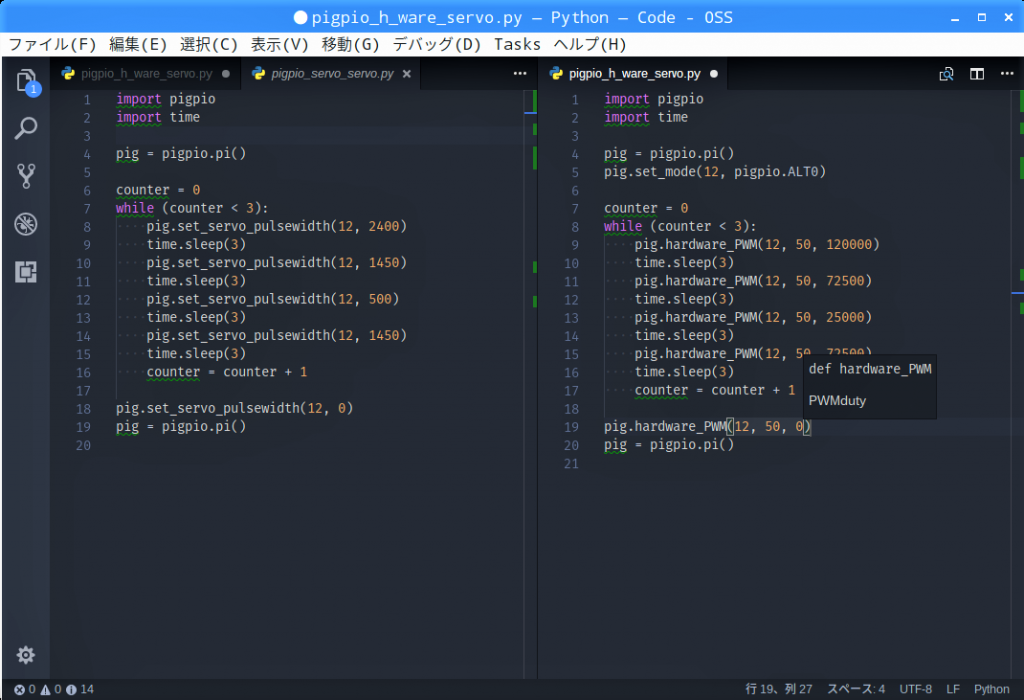Change the Python language mode in status bar
1024x700 pixels.
(991, 689)
